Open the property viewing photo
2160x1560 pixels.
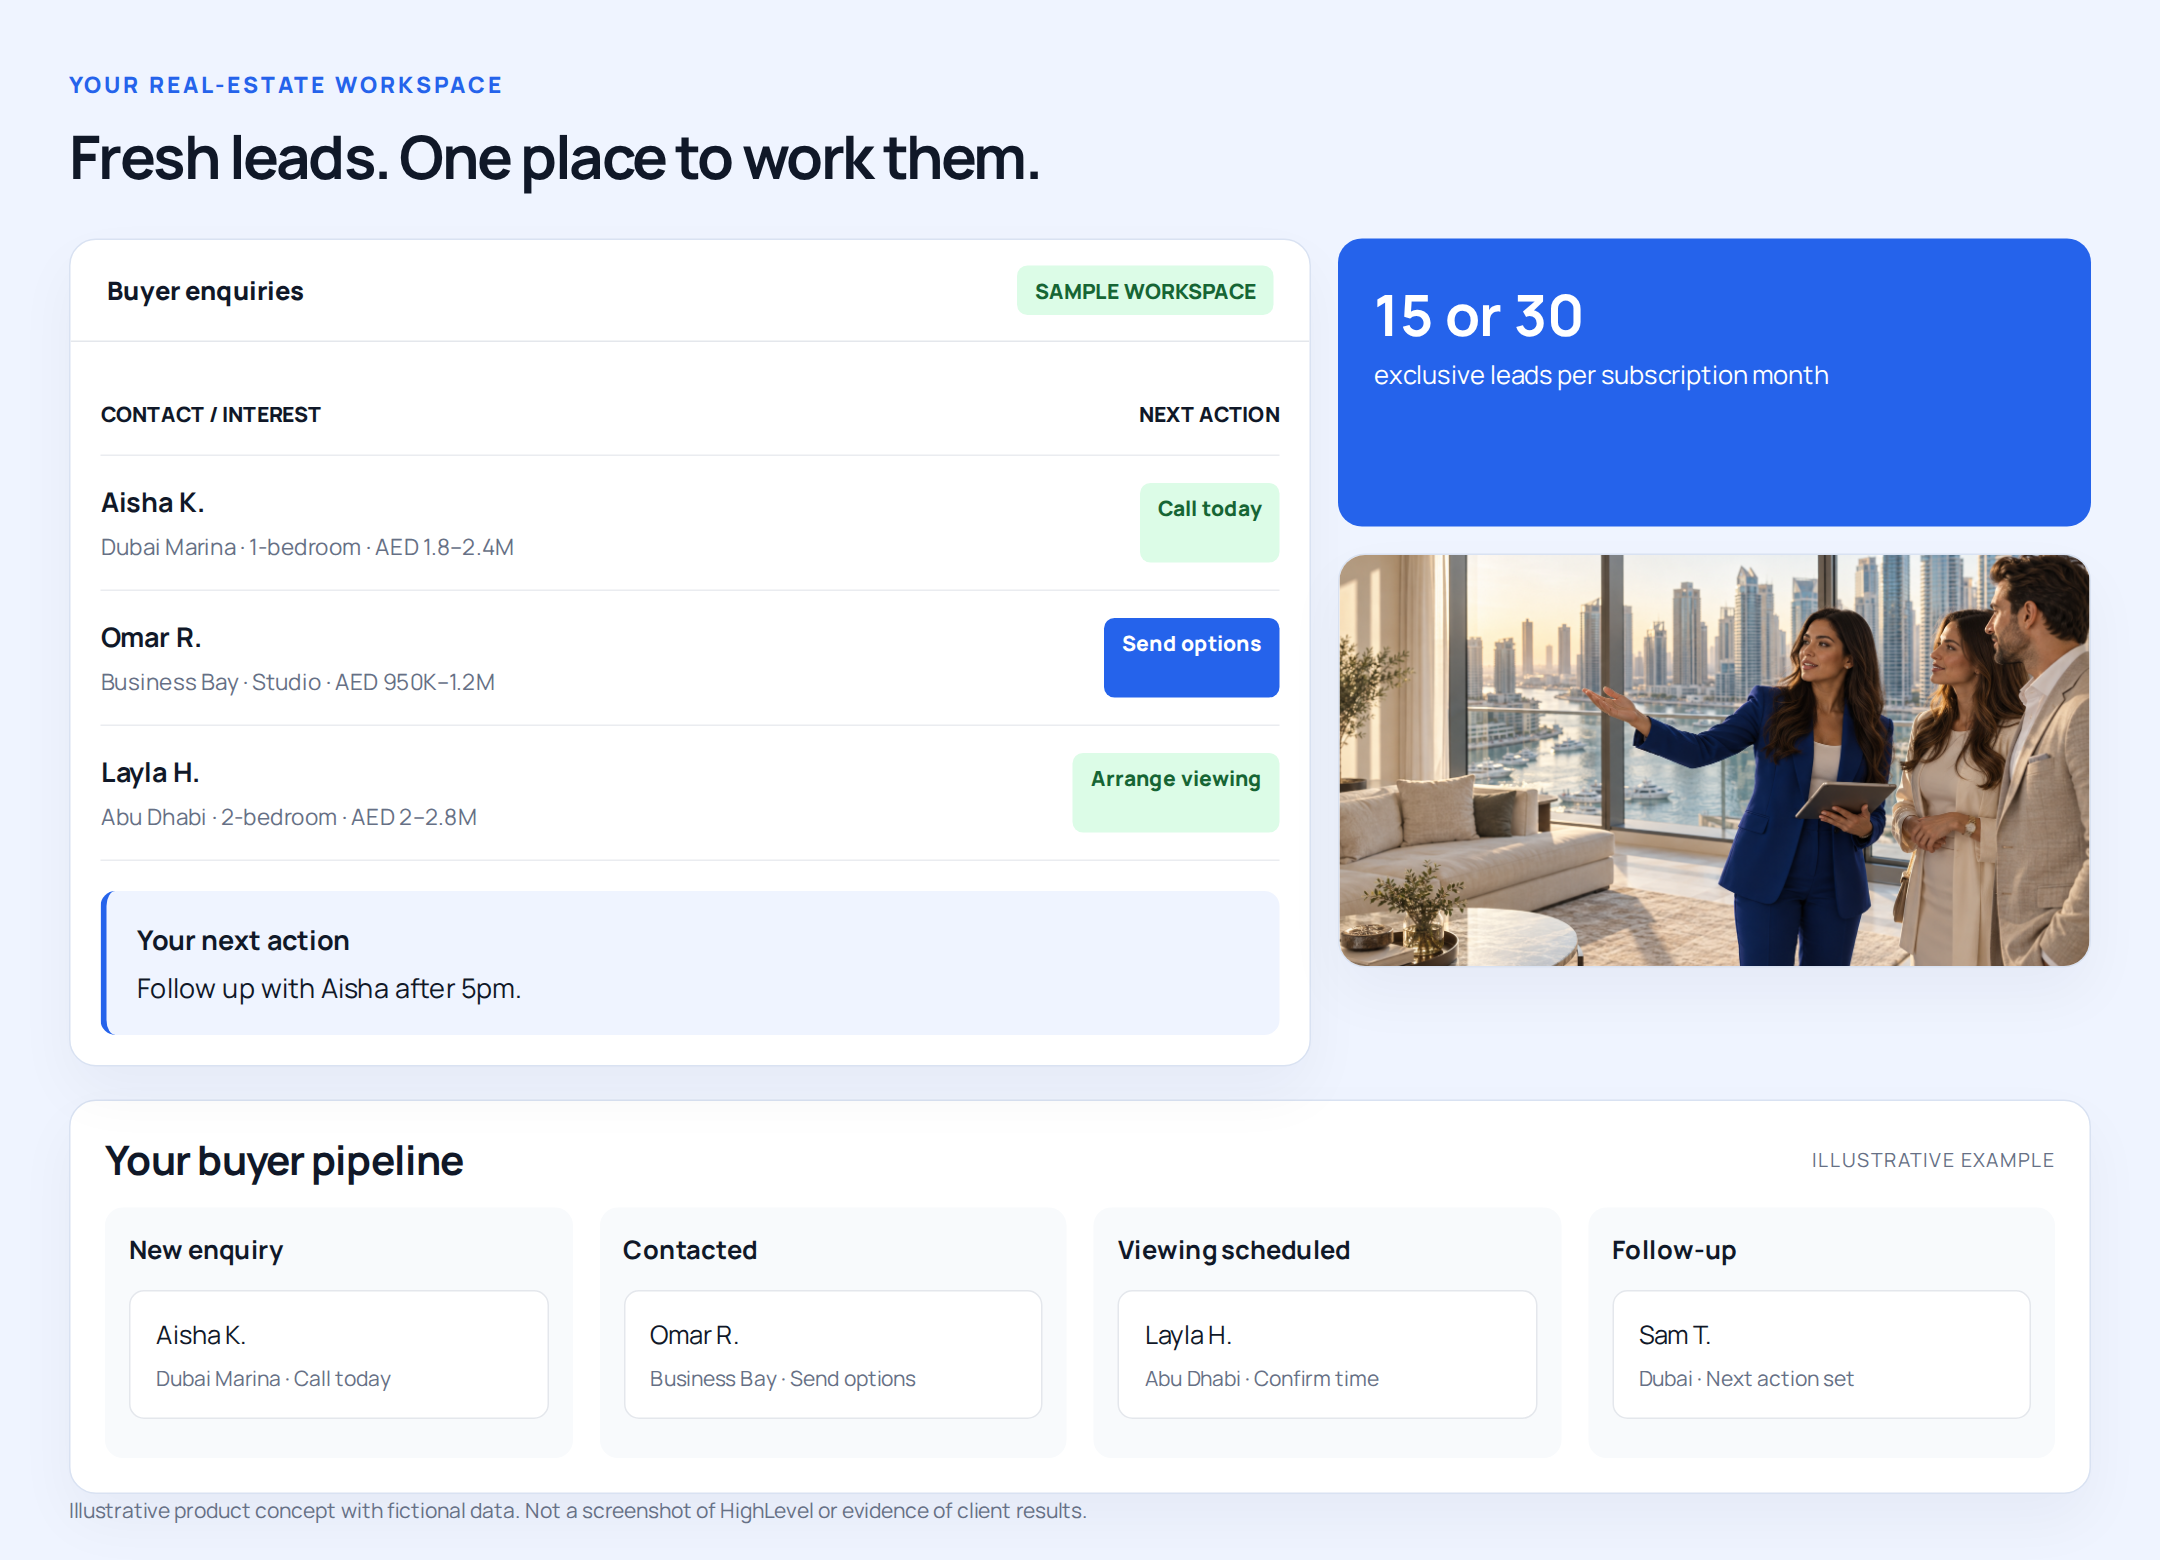coord(1714,760)
